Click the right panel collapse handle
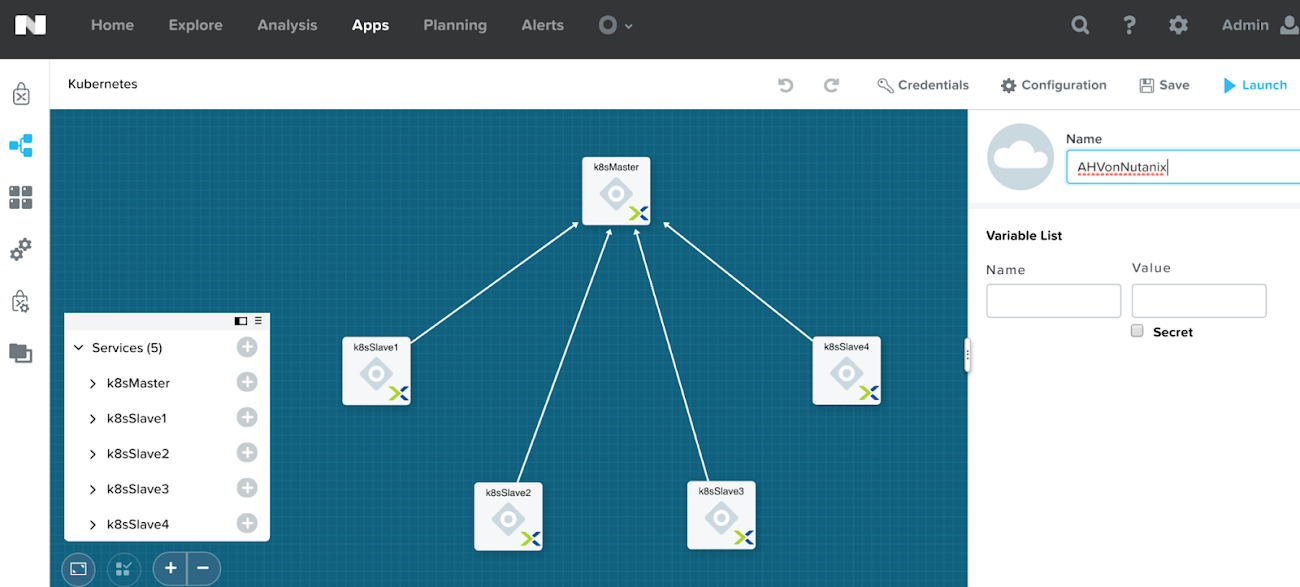The height and width of the screenshot is (587, 1300). 967,355
